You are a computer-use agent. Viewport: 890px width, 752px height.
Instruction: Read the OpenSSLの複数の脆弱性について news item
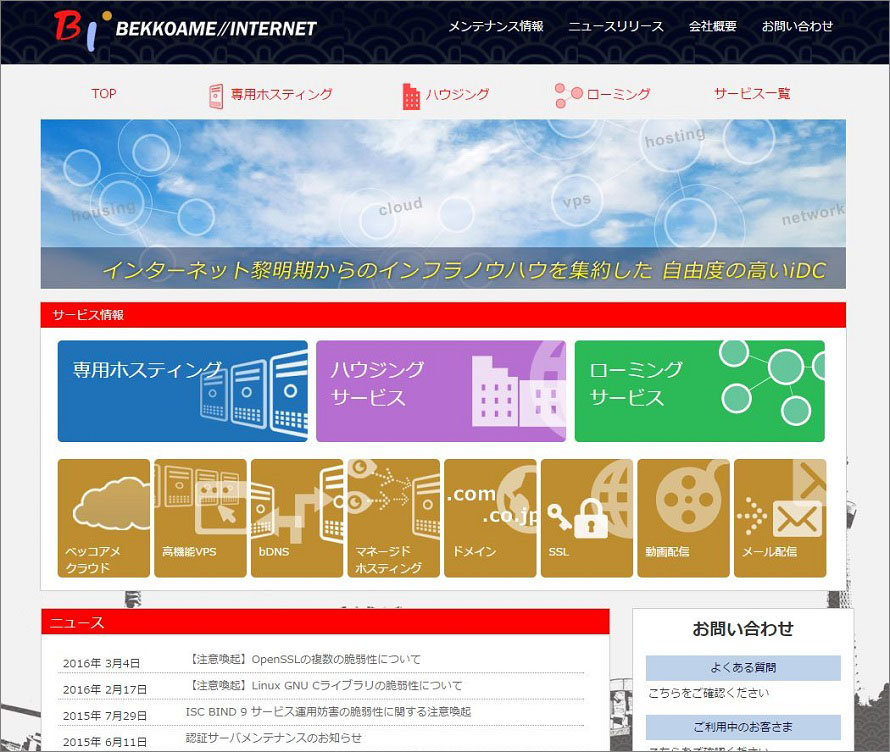(x=304, y=659)
